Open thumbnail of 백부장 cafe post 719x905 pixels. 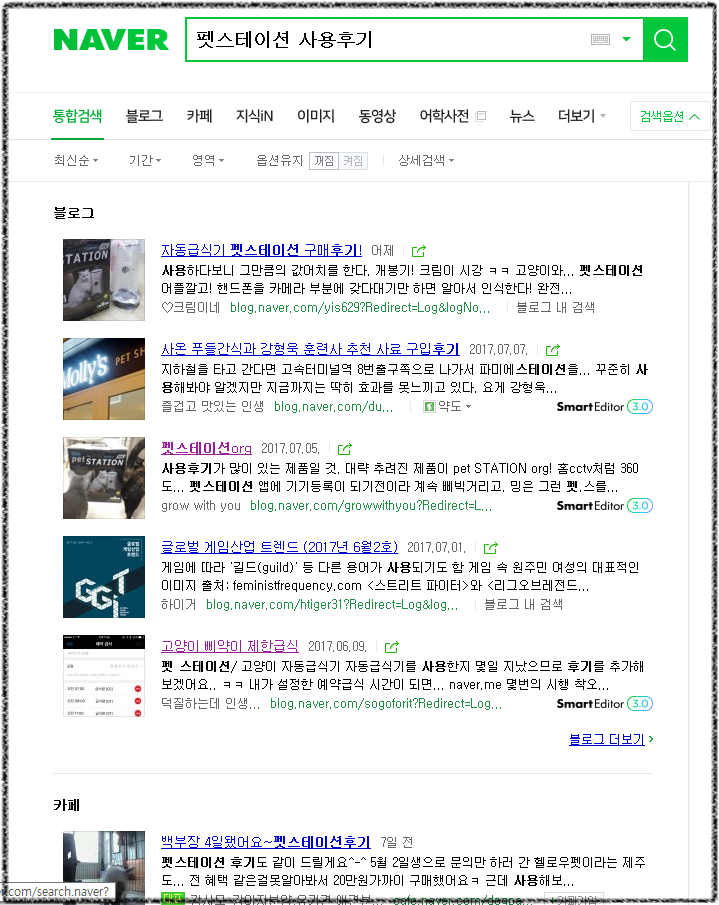click(x=104, y=867)
